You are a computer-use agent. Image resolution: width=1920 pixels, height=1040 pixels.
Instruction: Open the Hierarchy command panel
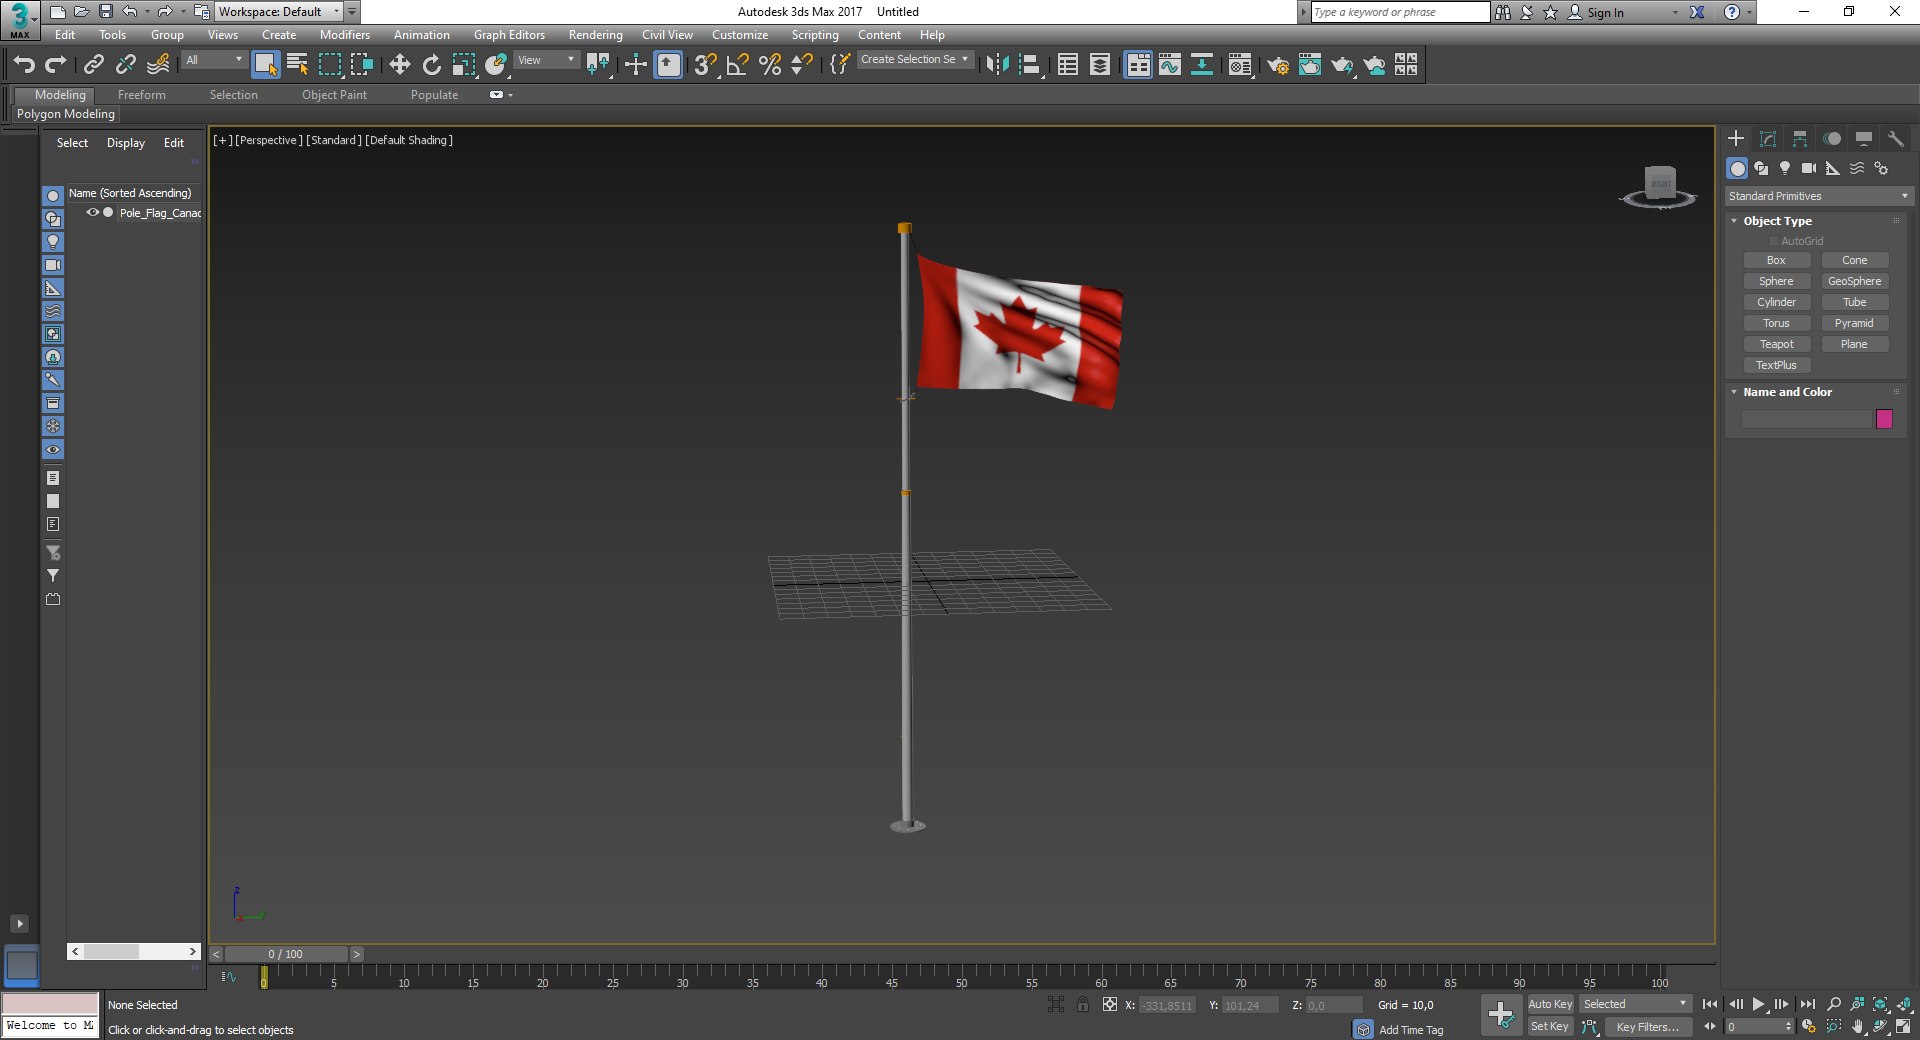point(1800,139)
